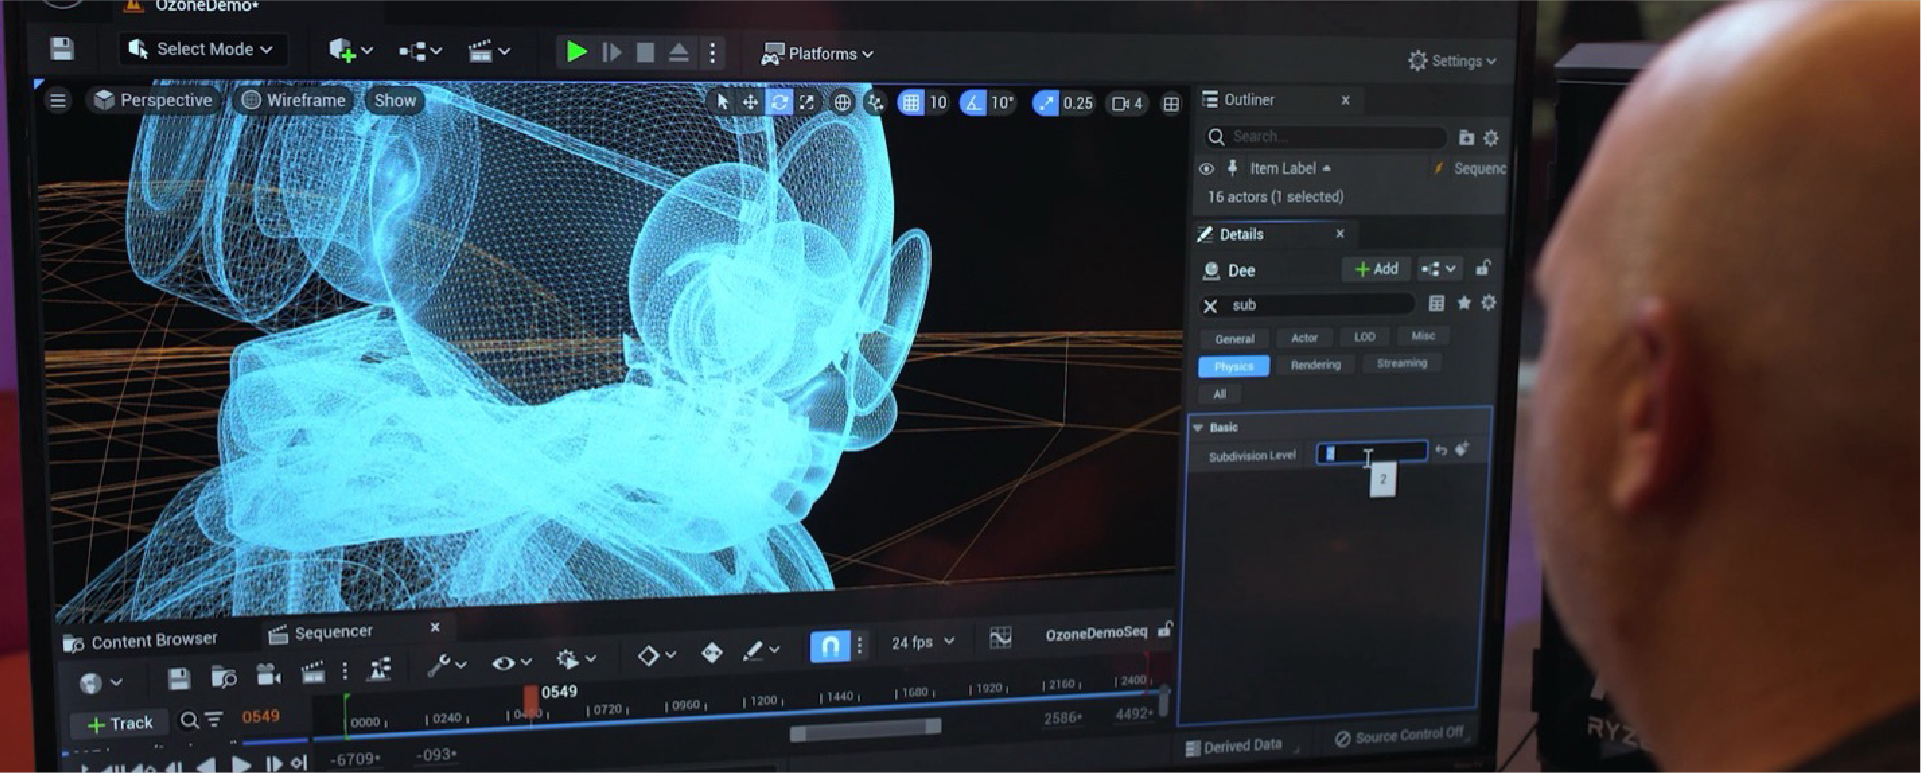The width and height of the screenshot is (1921, 773).
Task: Click the Eject icon in the toolbar
Action: pos(678,53)
